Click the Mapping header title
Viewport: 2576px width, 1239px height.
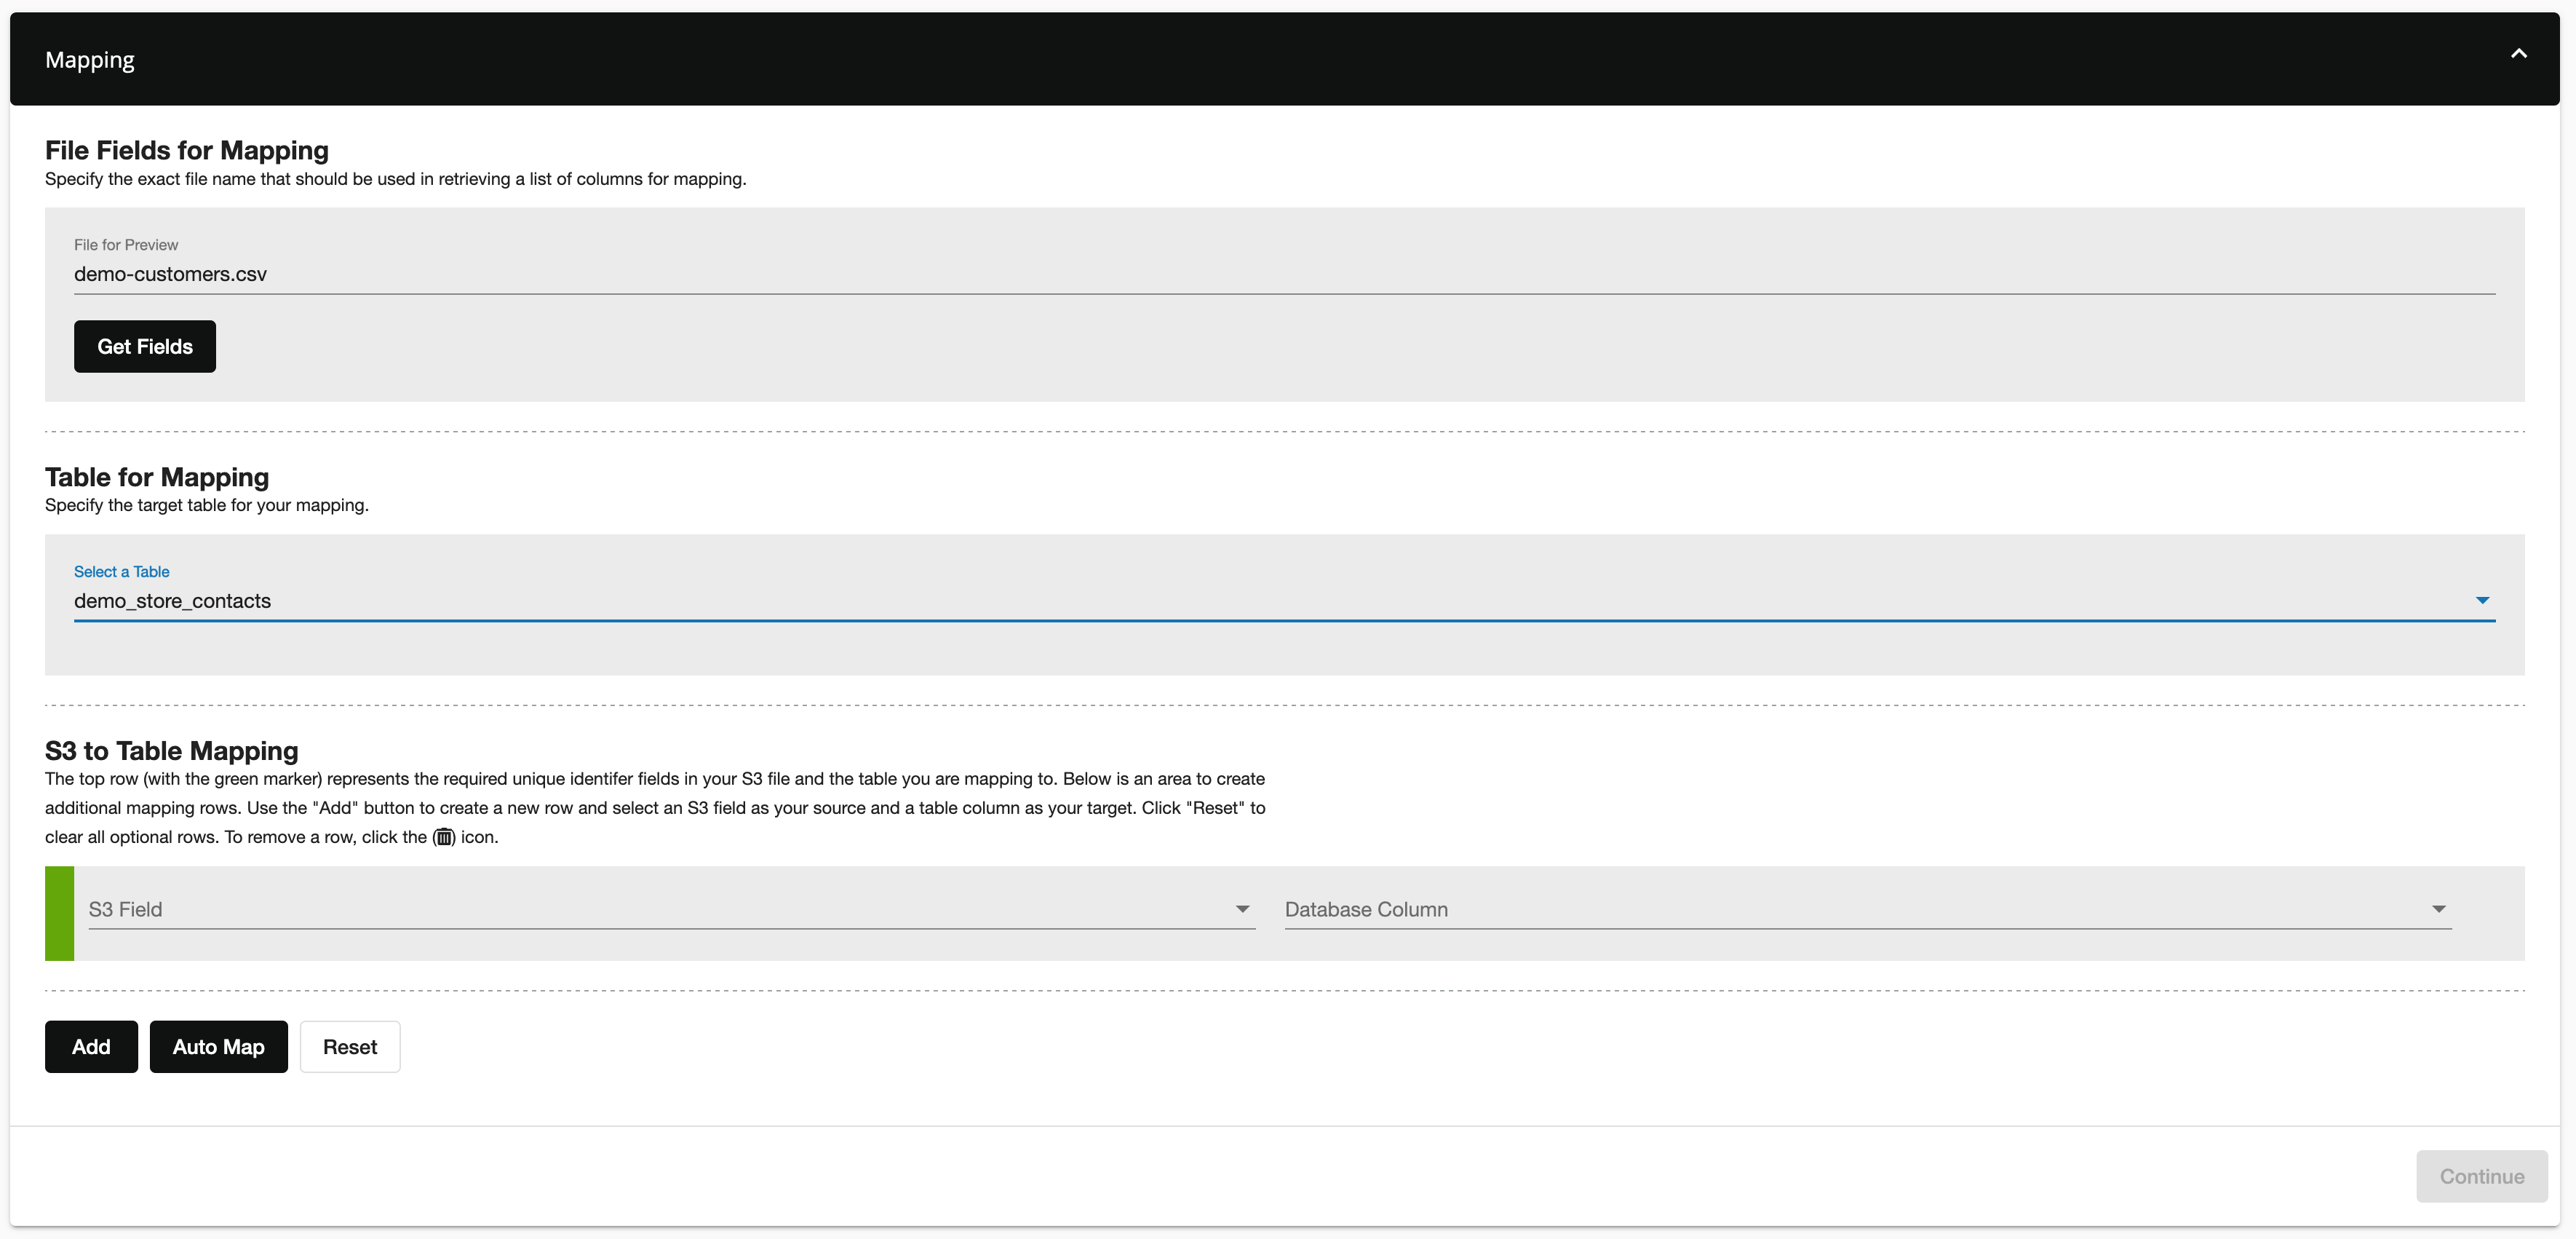point(90,60)
